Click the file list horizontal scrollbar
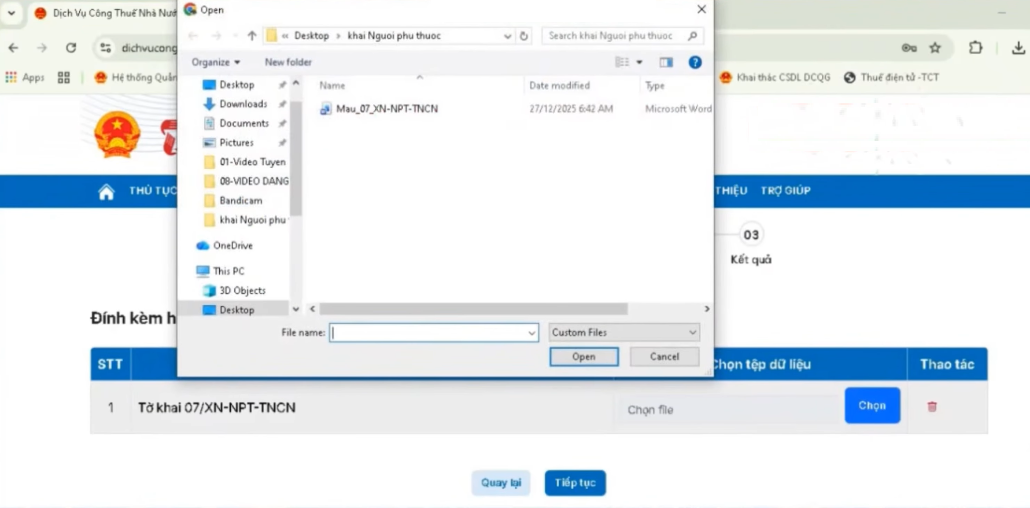Screen dimensions: 1030x508 point(473,308)
